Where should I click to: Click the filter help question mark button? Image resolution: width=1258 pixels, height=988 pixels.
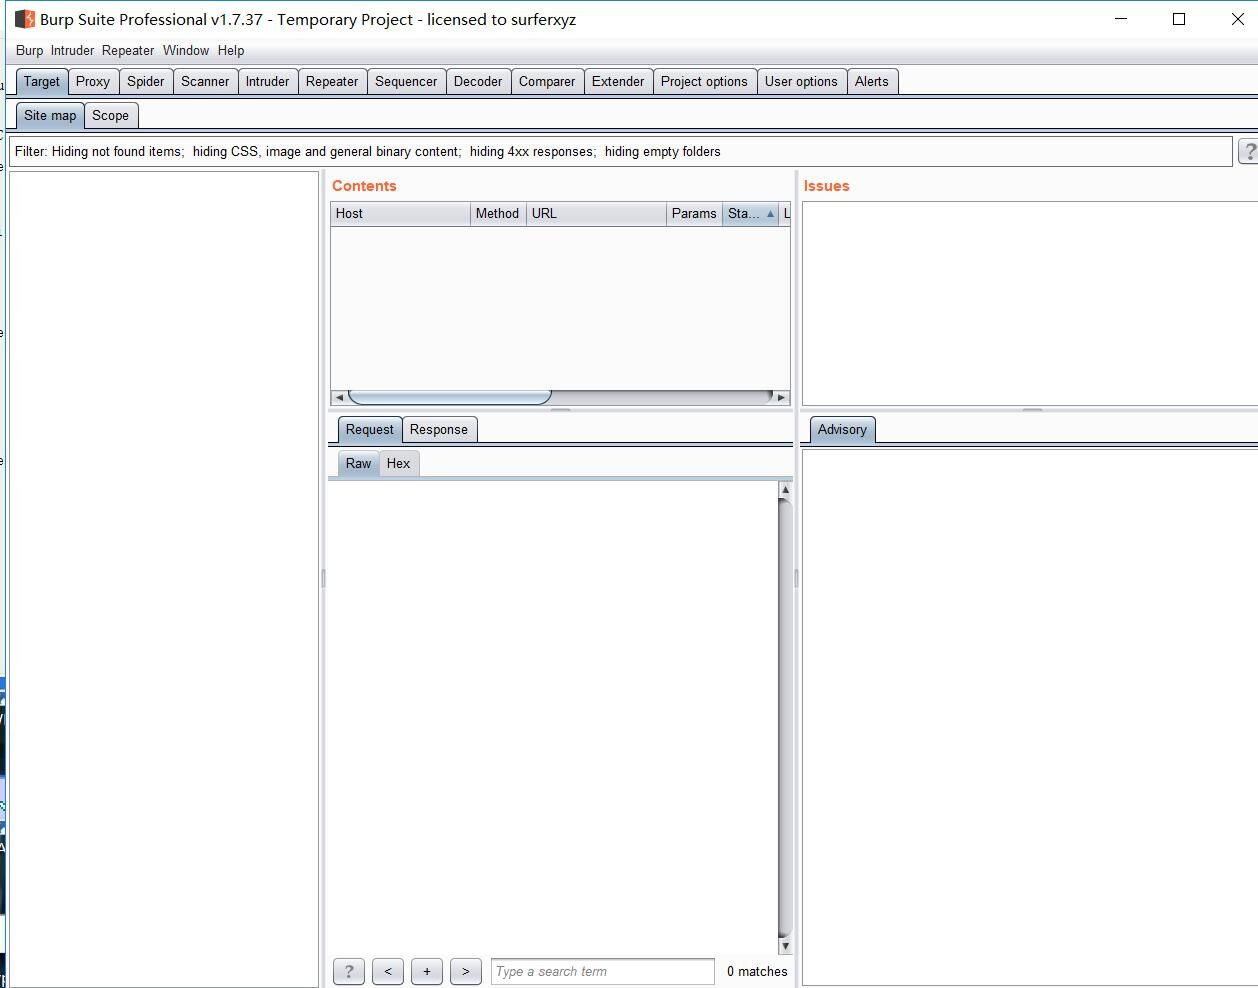pyautogui.click(x=1248, y=151)
